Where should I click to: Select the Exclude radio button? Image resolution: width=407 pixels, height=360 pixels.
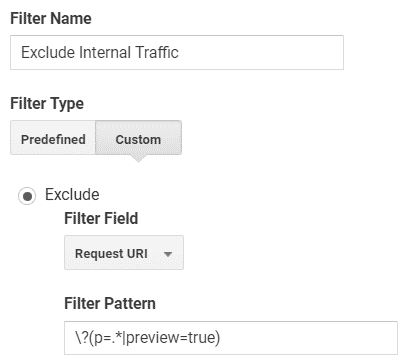click(x=27, y=196)
